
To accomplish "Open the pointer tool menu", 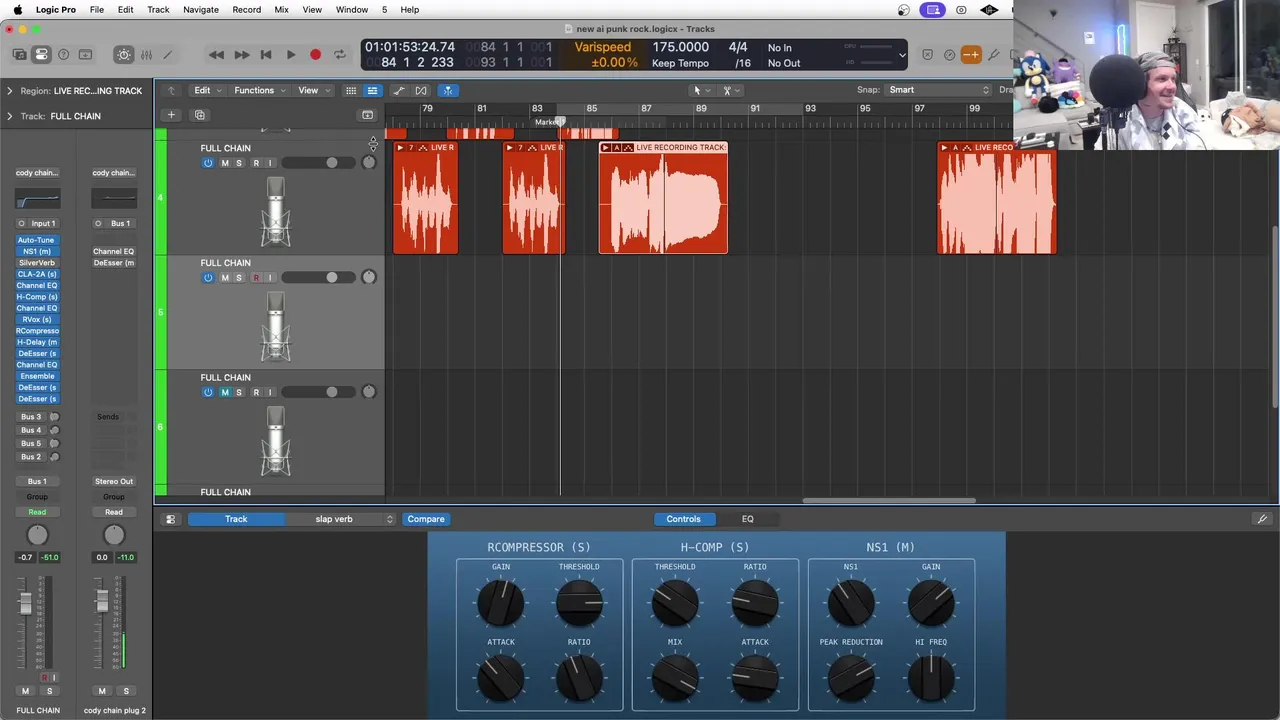I will coord(700,90).
